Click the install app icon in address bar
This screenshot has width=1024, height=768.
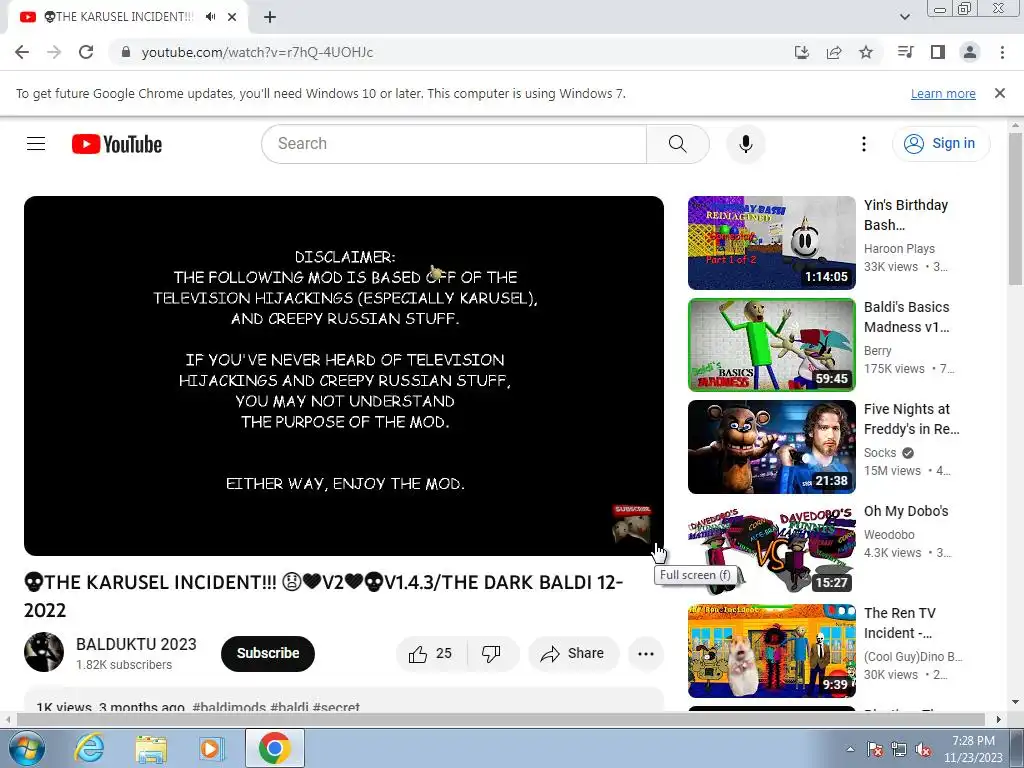802,52
